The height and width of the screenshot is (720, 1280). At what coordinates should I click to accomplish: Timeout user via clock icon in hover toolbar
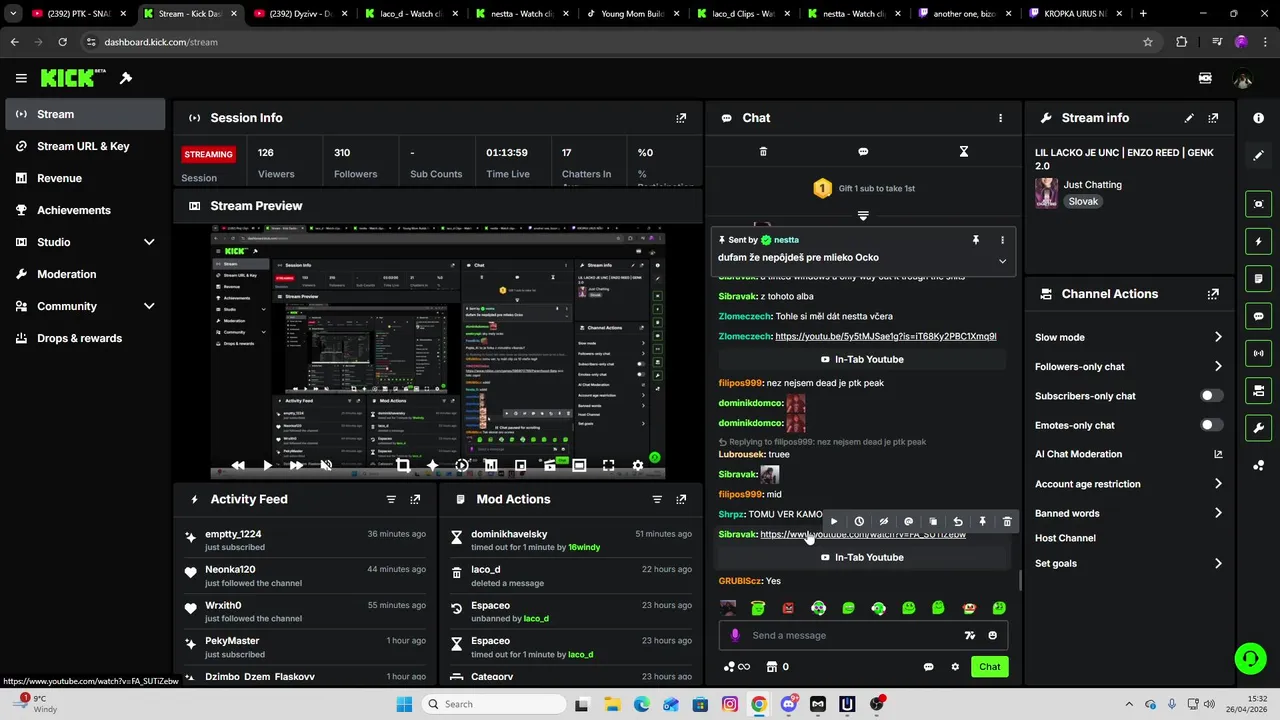click(859, 521)
